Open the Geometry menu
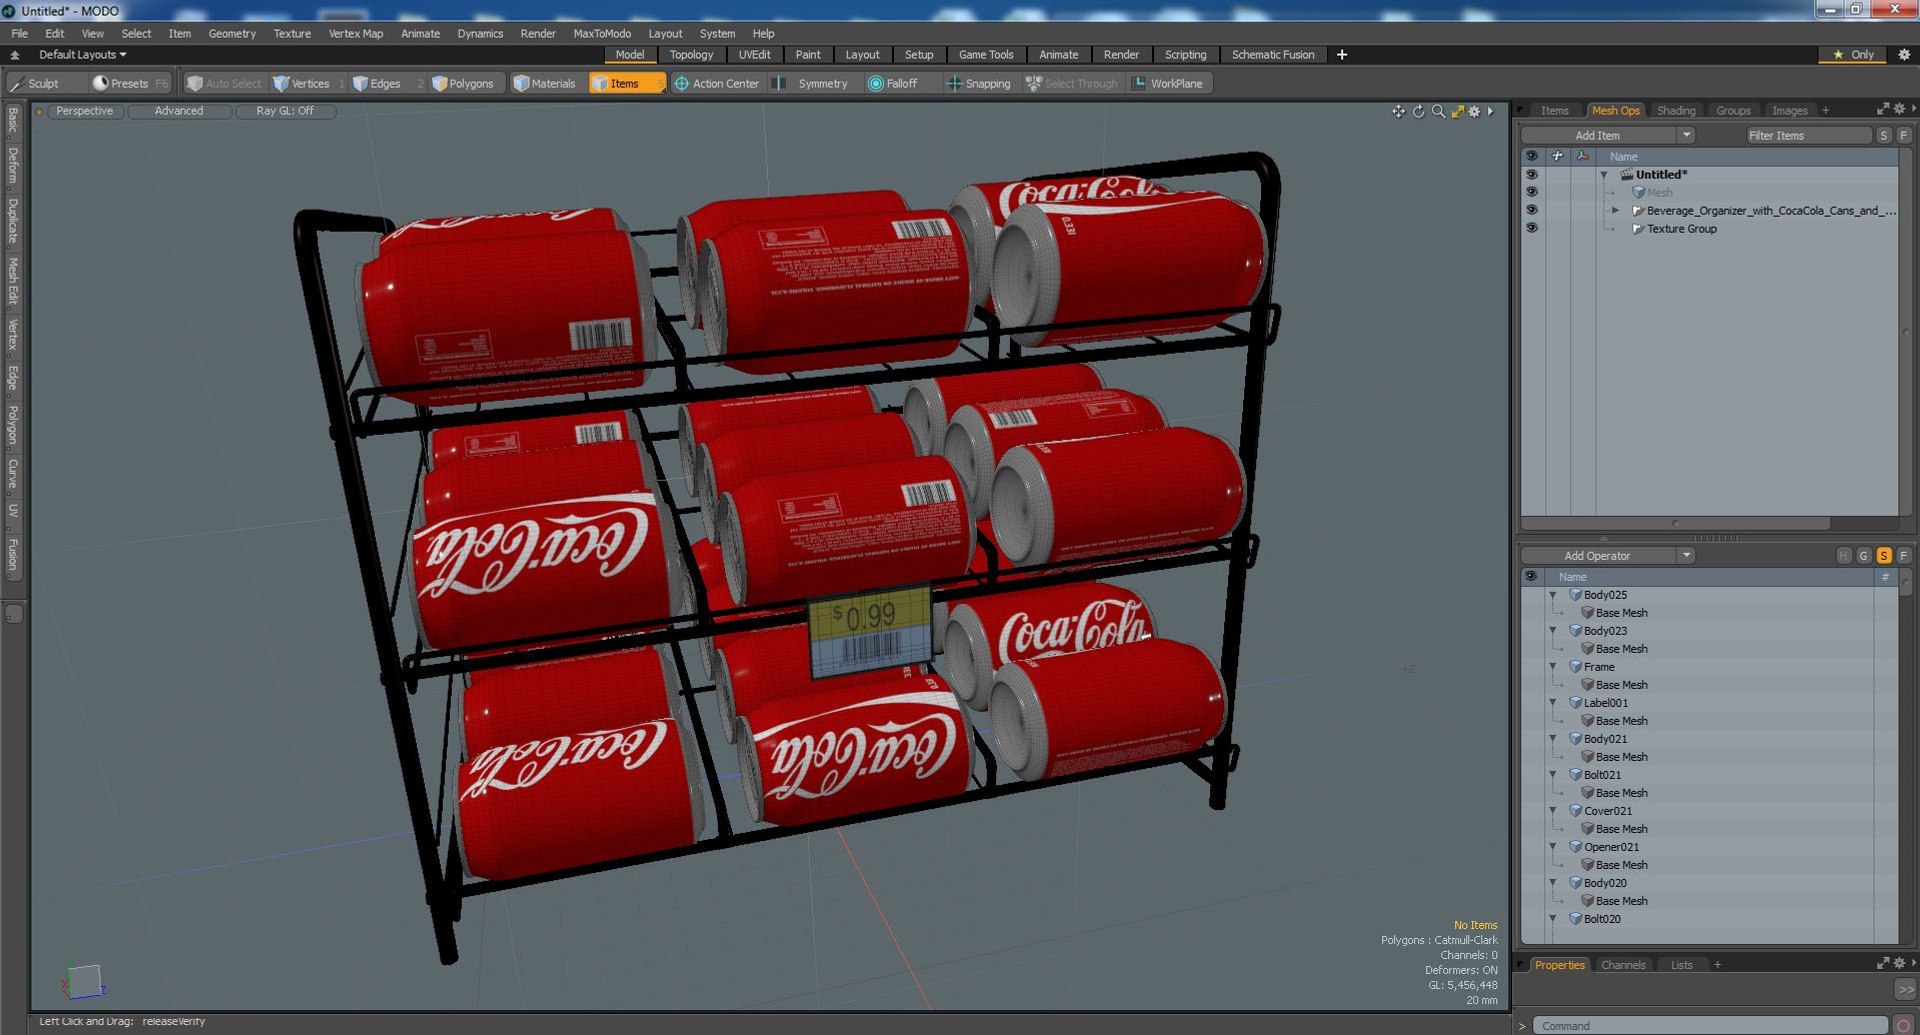Screen dimensions: 1920x1035 (232, 33)
